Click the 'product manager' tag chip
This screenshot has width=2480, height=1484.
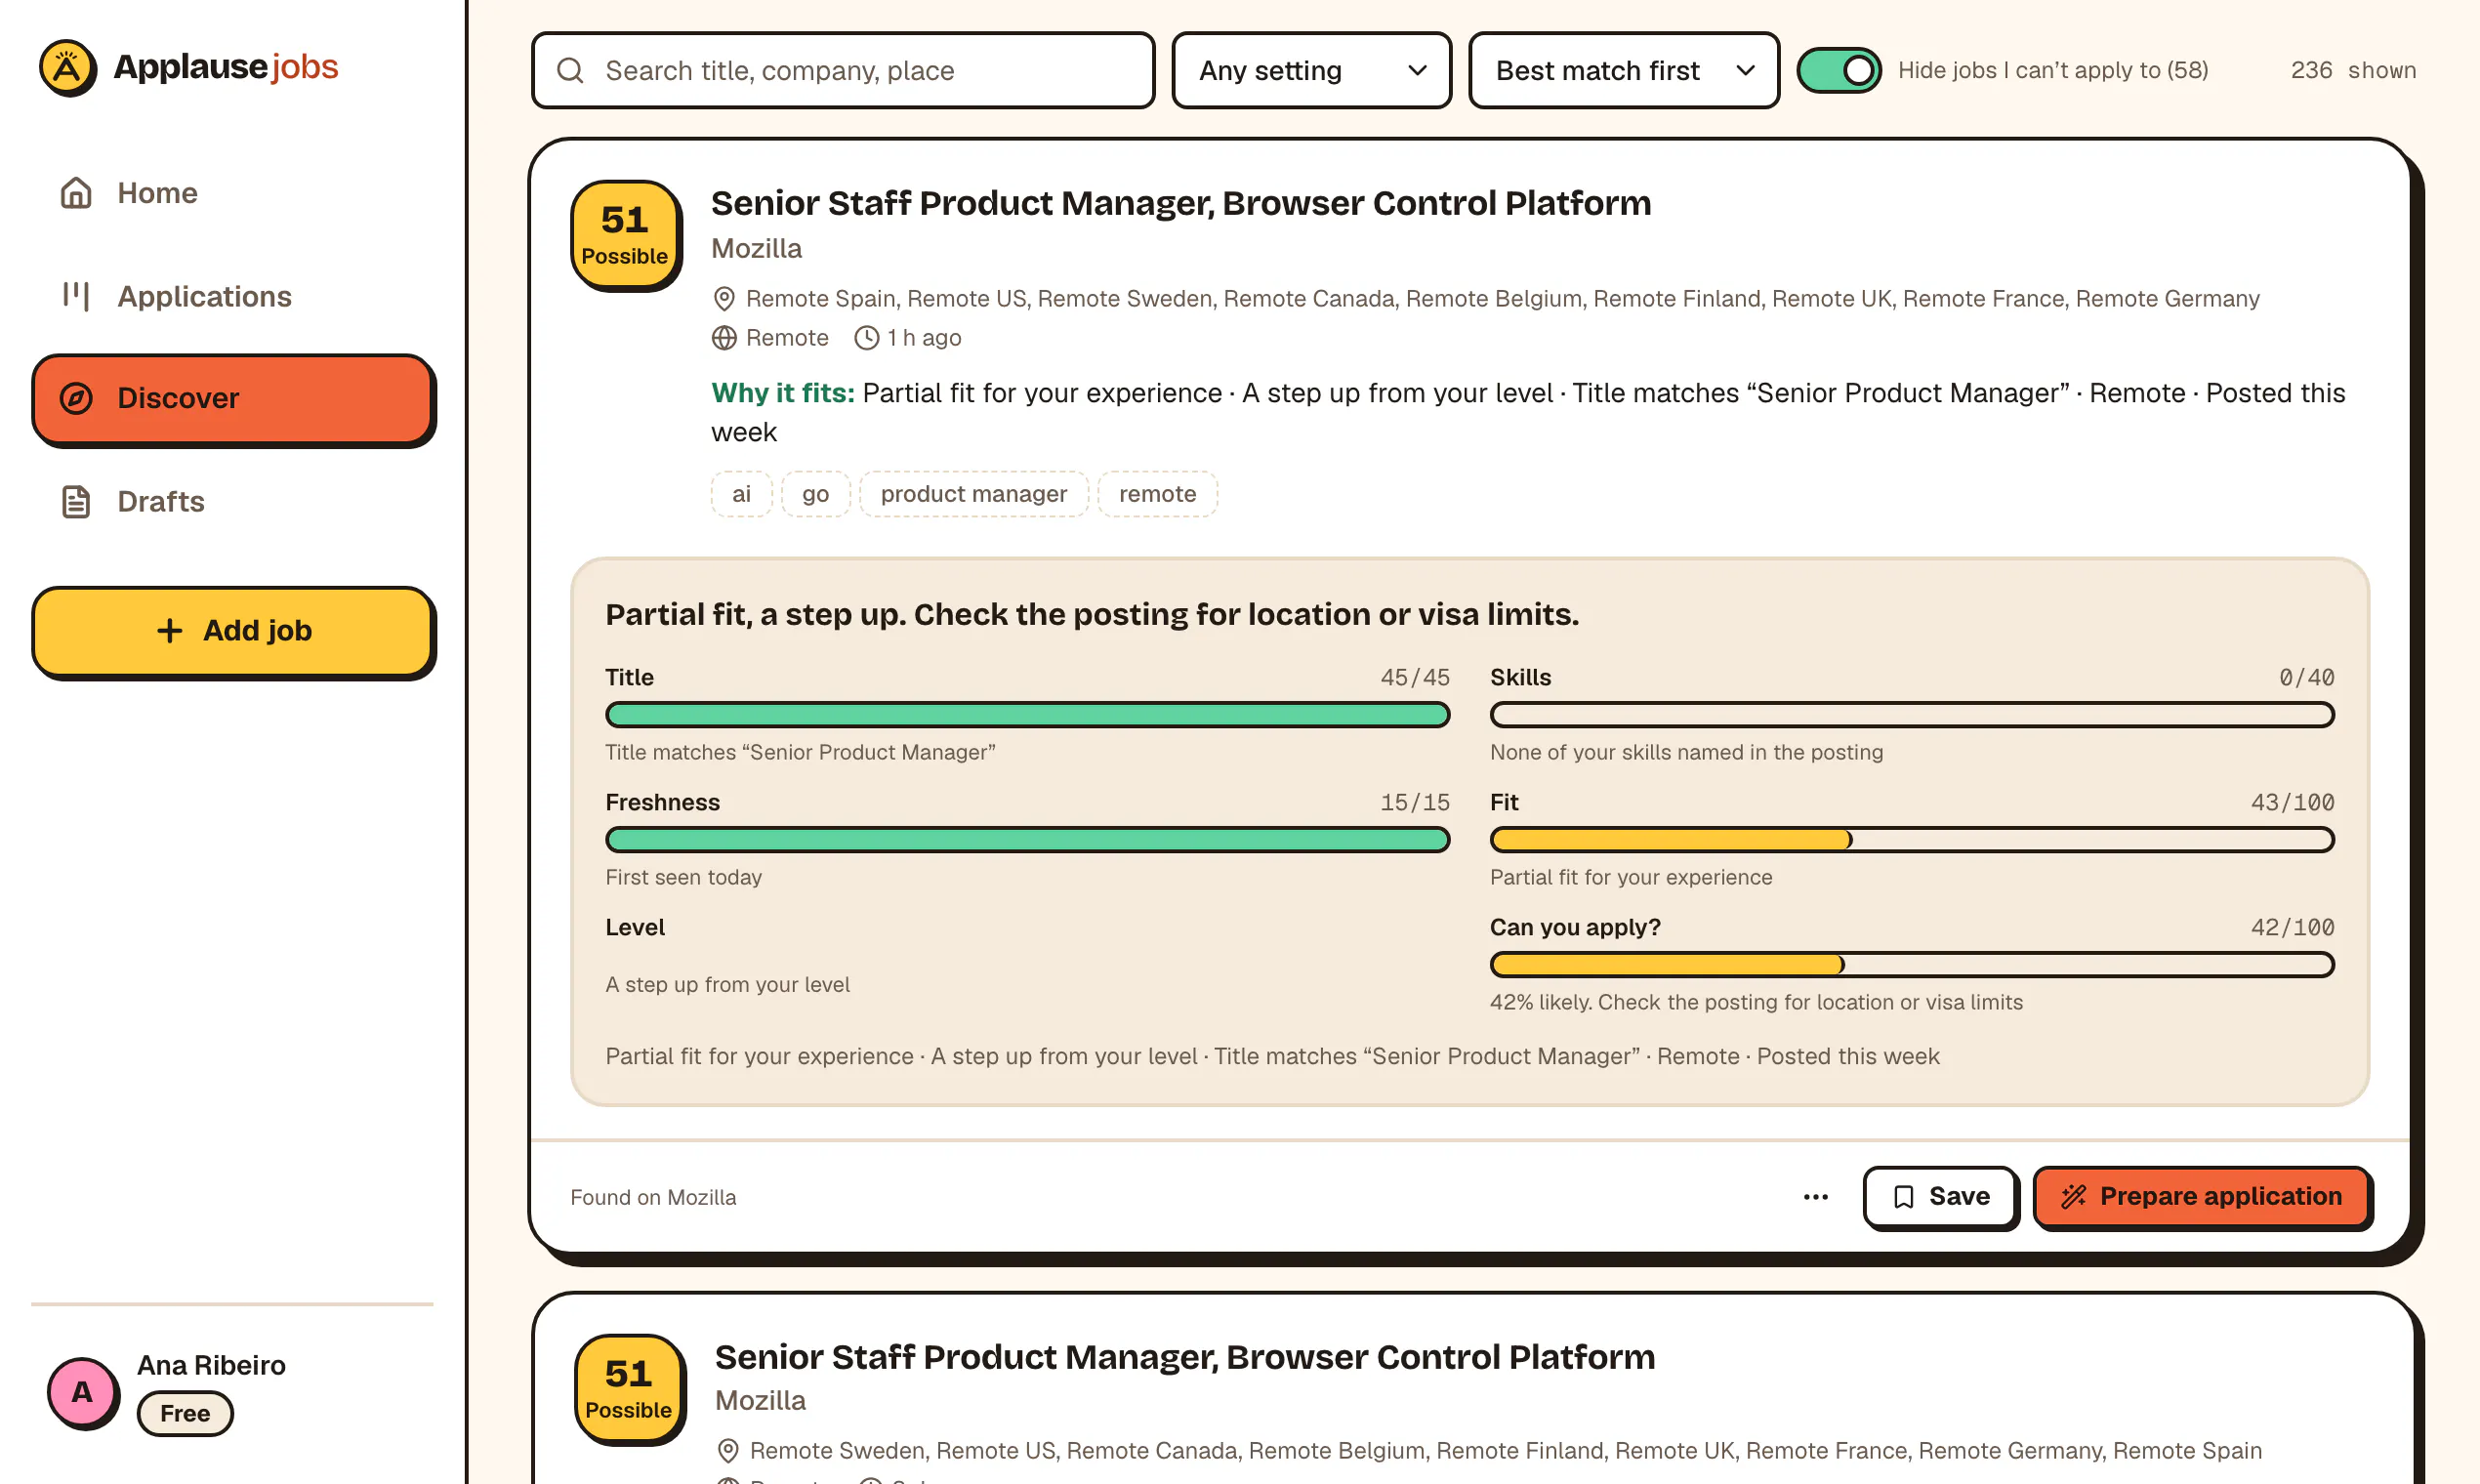click(974, 494)
